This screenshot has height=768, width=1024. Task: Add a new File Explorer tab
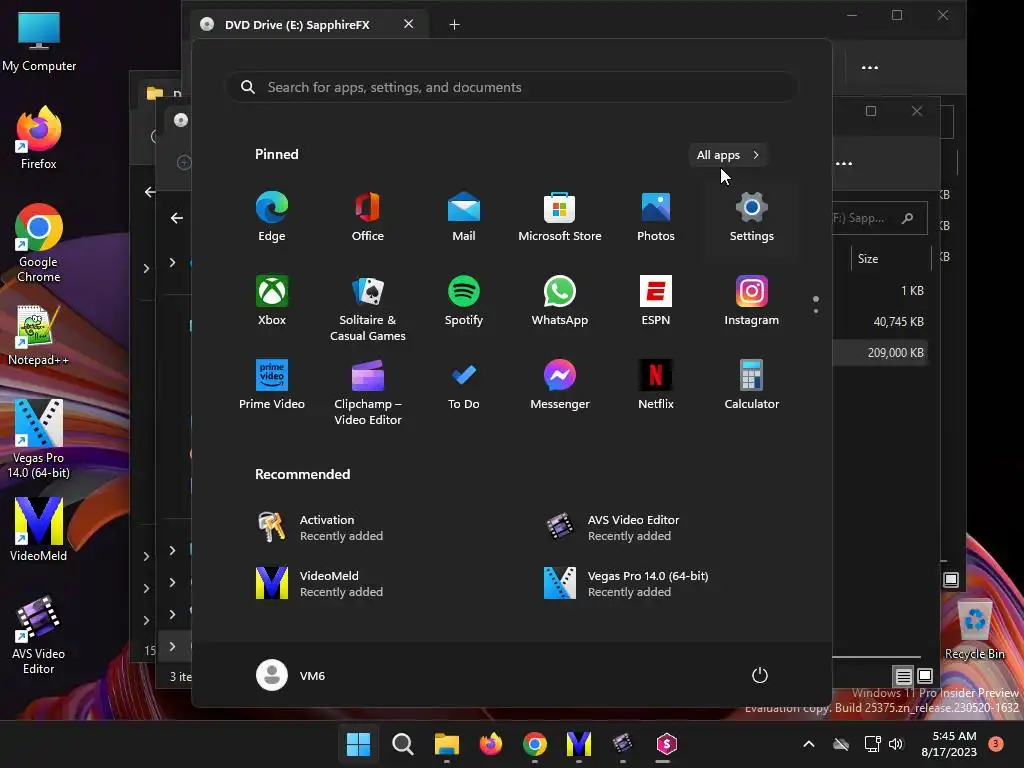[455, 25]
